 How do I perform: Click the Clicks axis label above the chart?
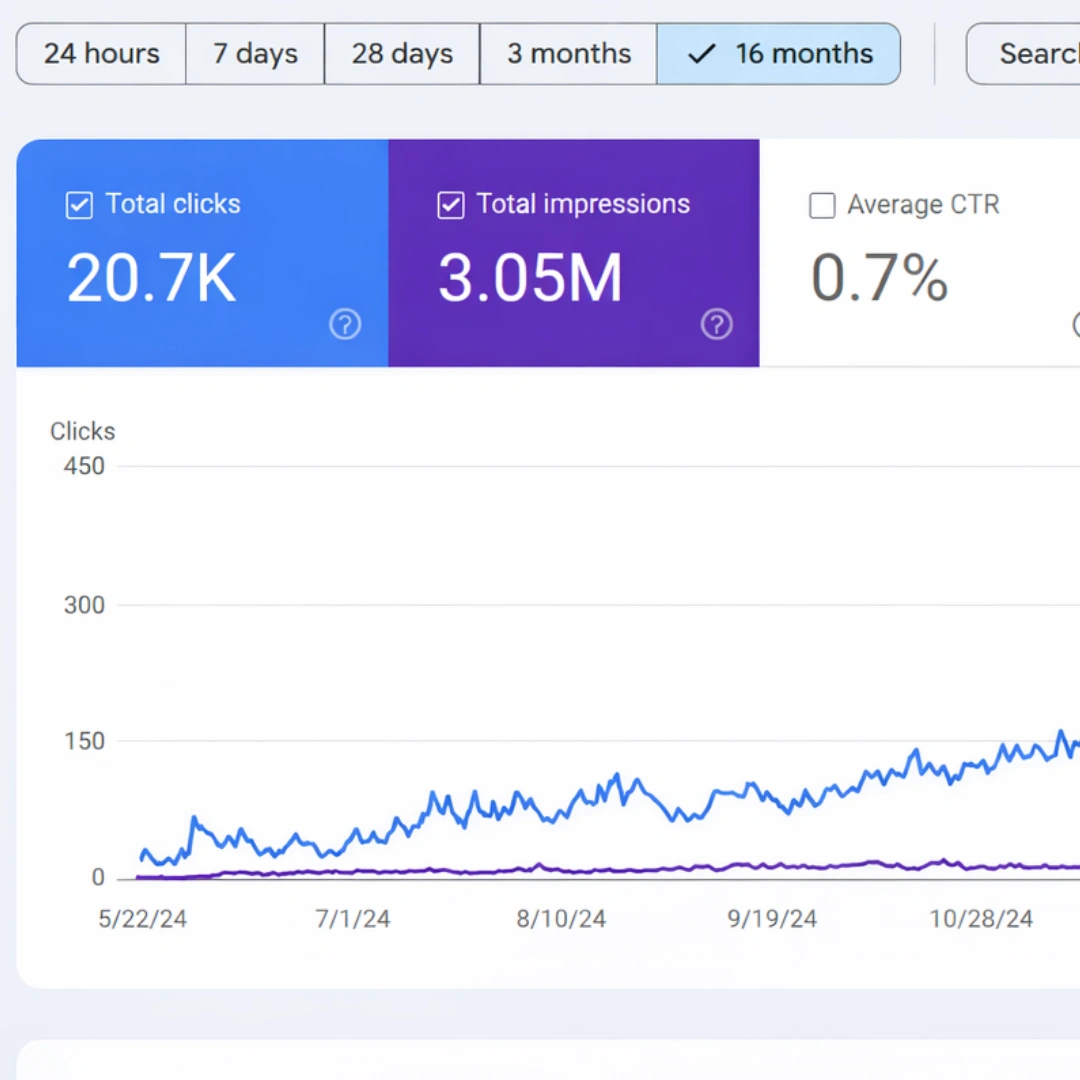click(82, 431)
